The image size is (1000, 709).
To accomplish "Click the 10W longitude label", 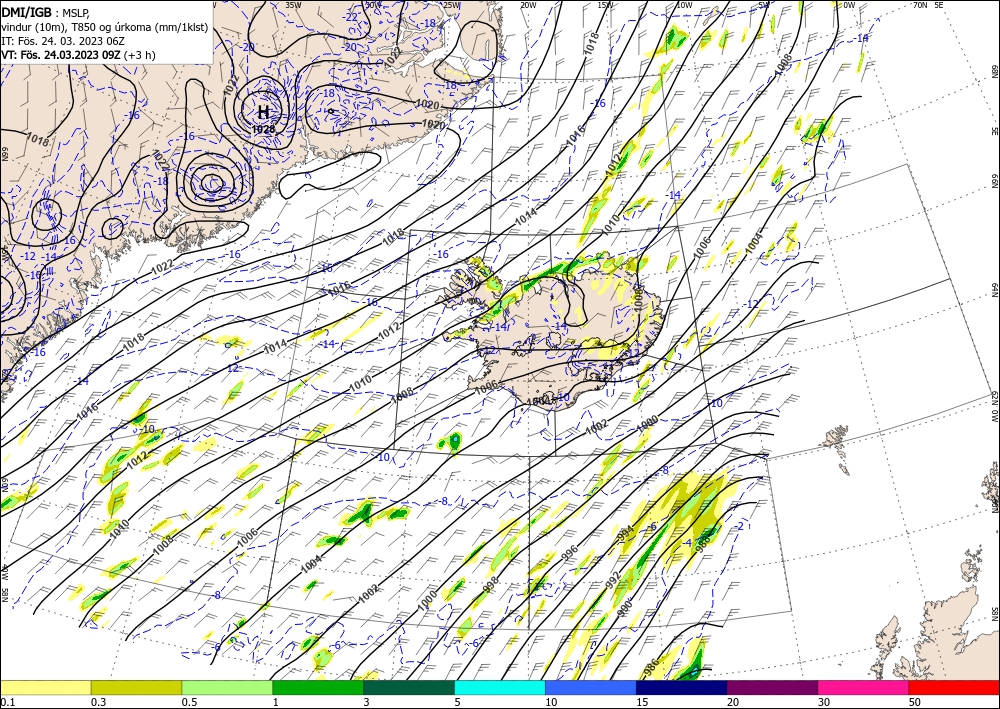I will (684, 5).
